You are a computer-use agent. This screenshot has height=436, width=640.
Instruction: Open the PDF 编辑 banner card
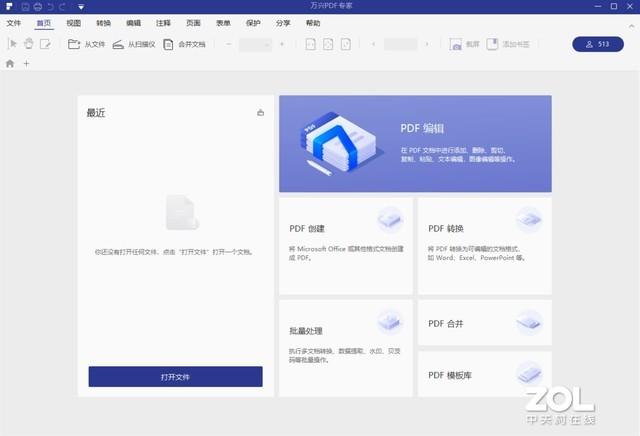(415, 144)
